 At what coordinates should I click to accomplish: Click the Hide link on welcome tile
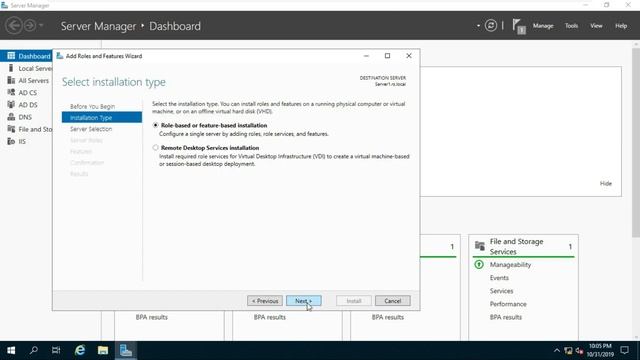coord(606,184)
